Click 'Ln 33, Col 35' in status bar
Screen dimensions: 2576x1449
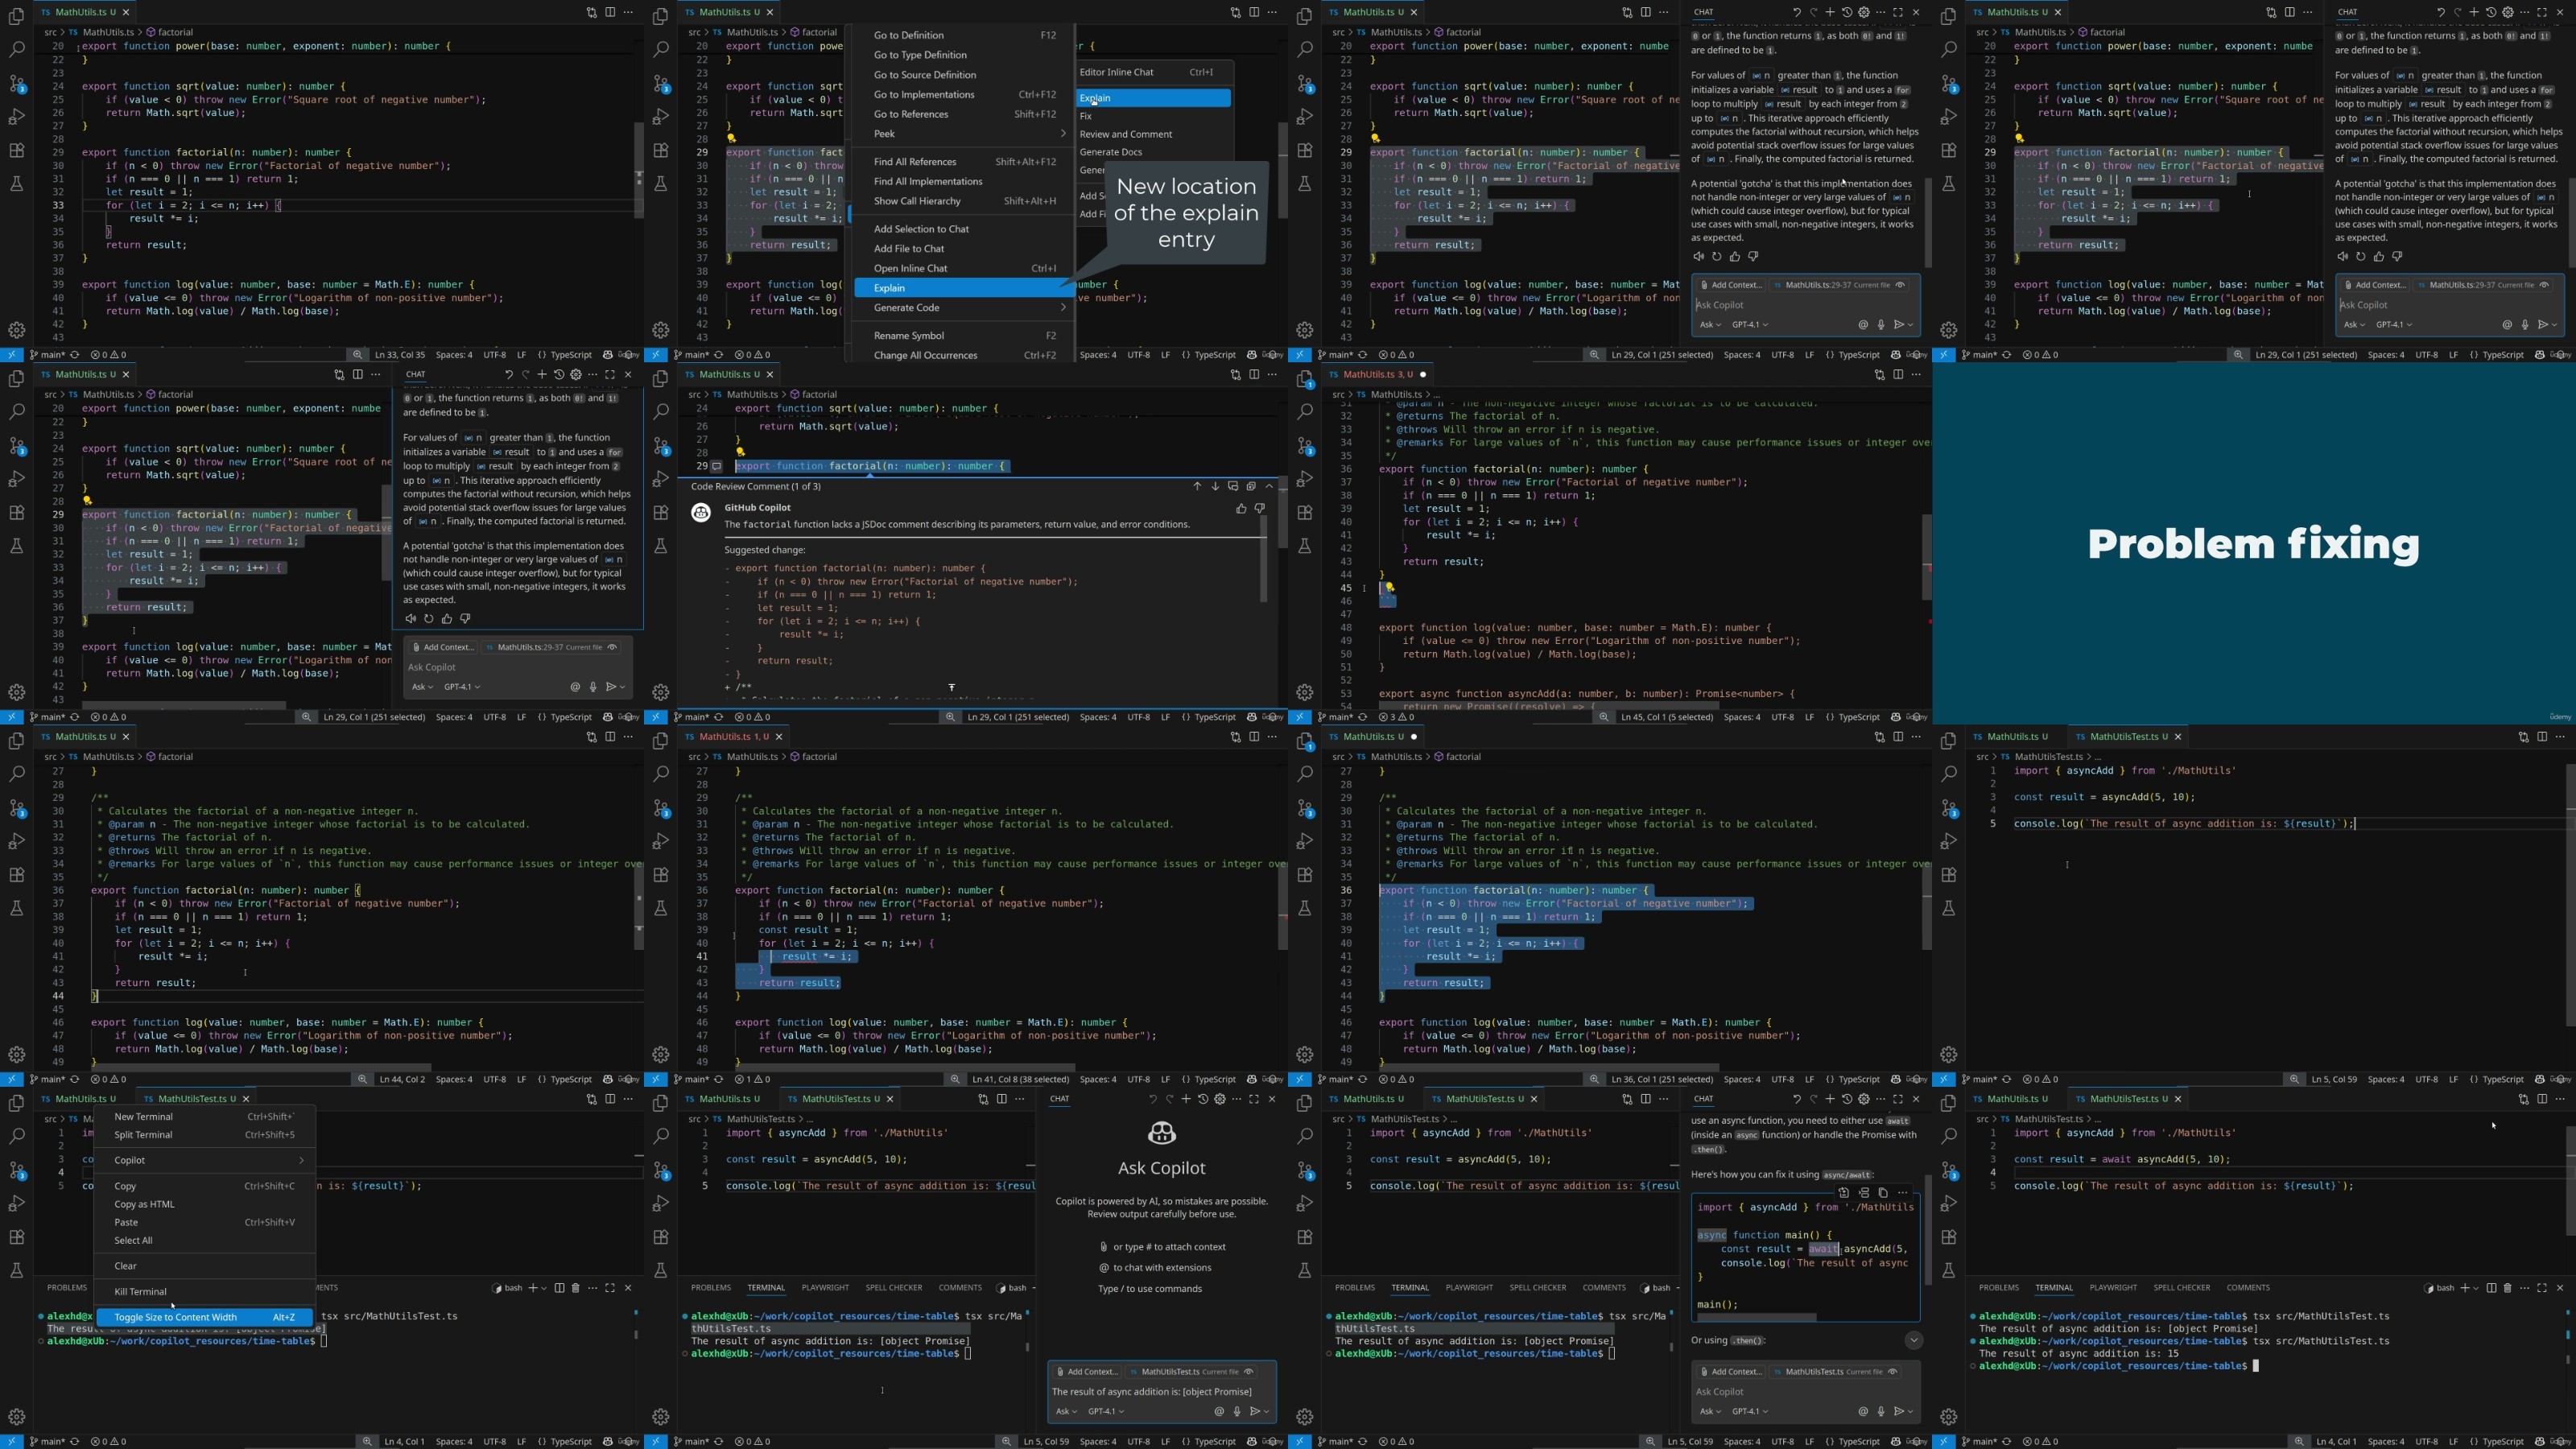point(399,355)
